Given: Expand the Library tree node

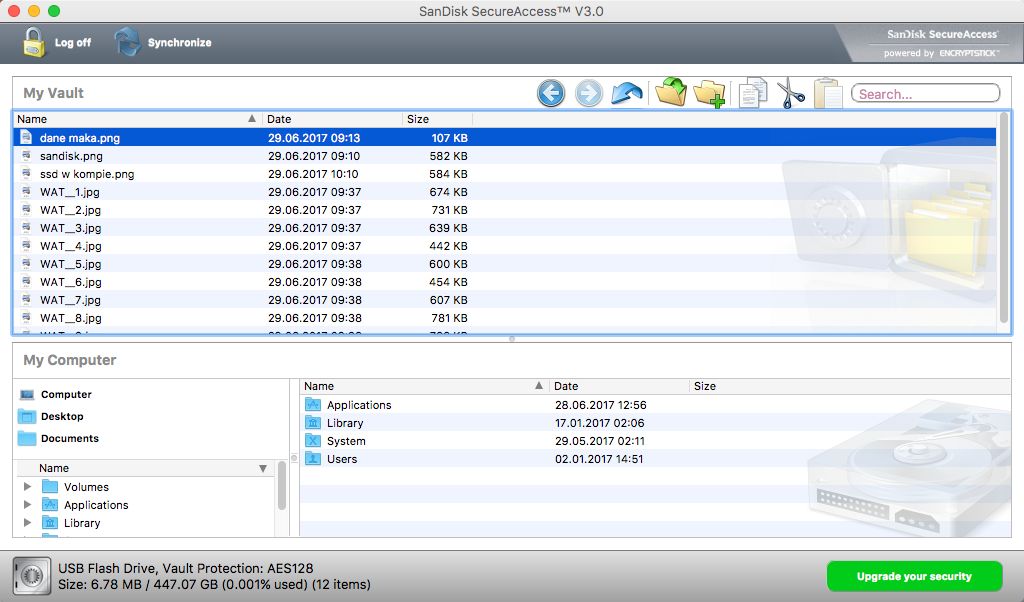Looking at the screenshot, I should [27, 522].
